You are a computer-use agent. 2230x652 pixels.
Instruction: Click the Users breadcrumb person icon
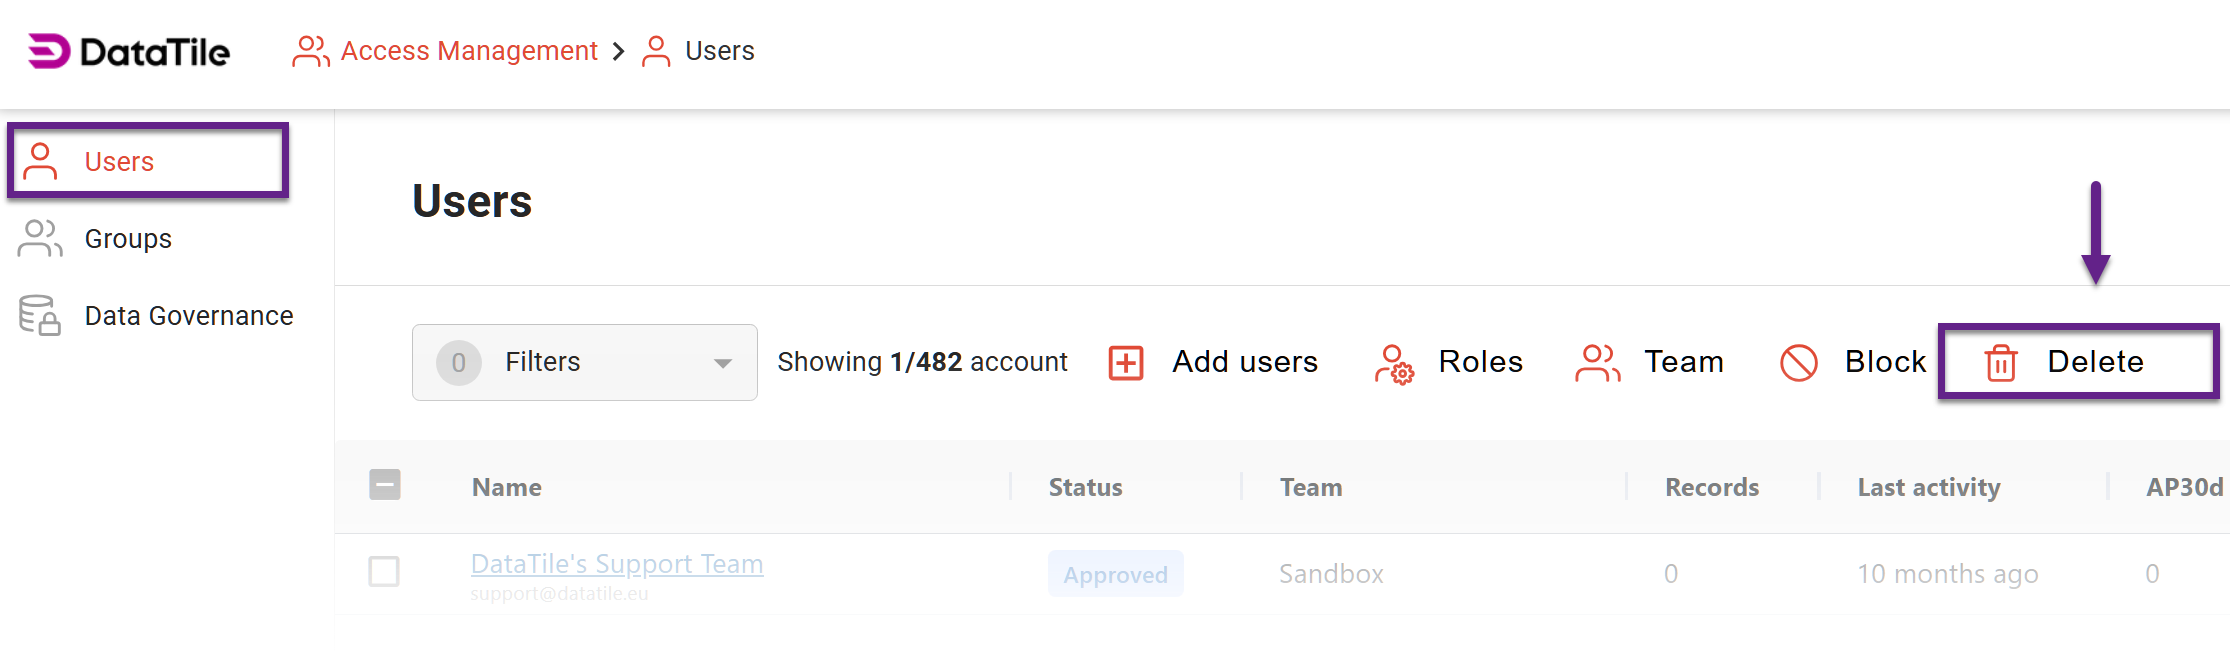click(x=656, y=50)
